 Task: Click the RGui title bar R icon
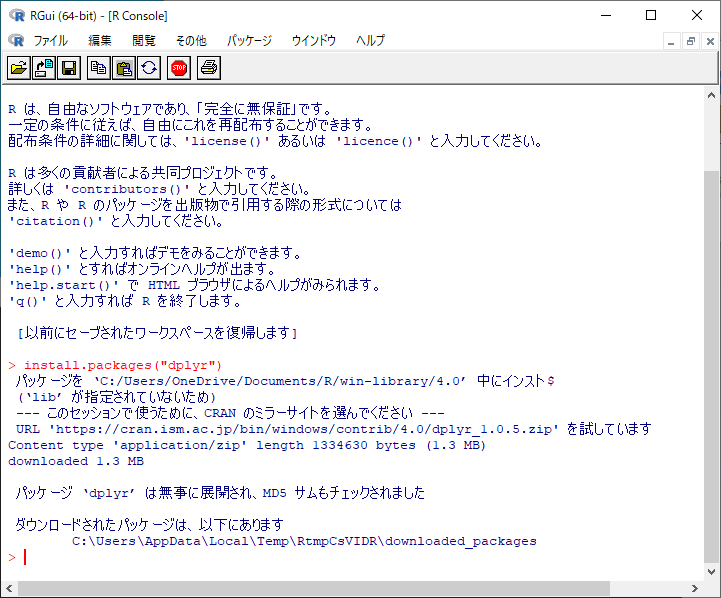point(17,16)
